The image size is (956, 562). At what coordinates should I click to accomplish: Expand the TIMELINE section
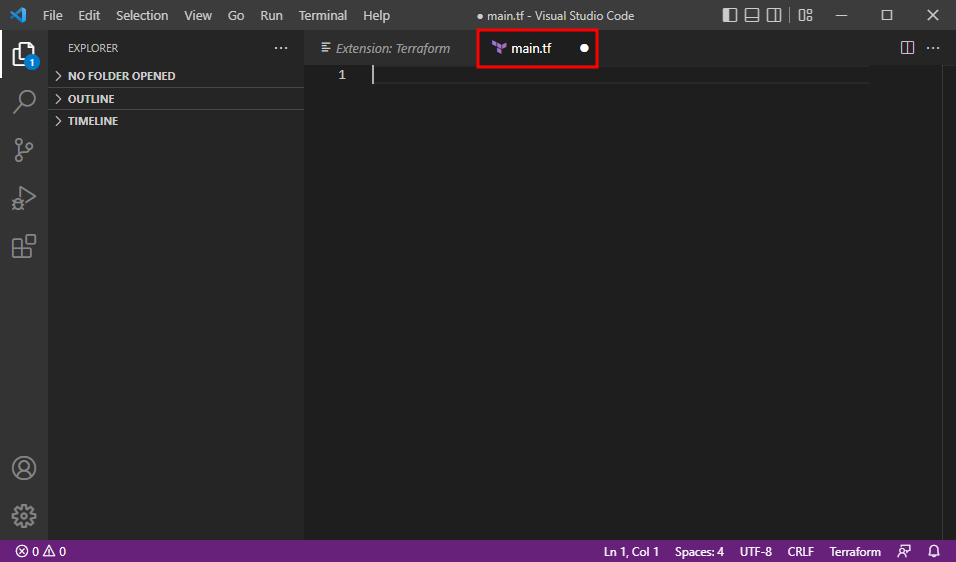pyautogui.click(x=176, y=121)
